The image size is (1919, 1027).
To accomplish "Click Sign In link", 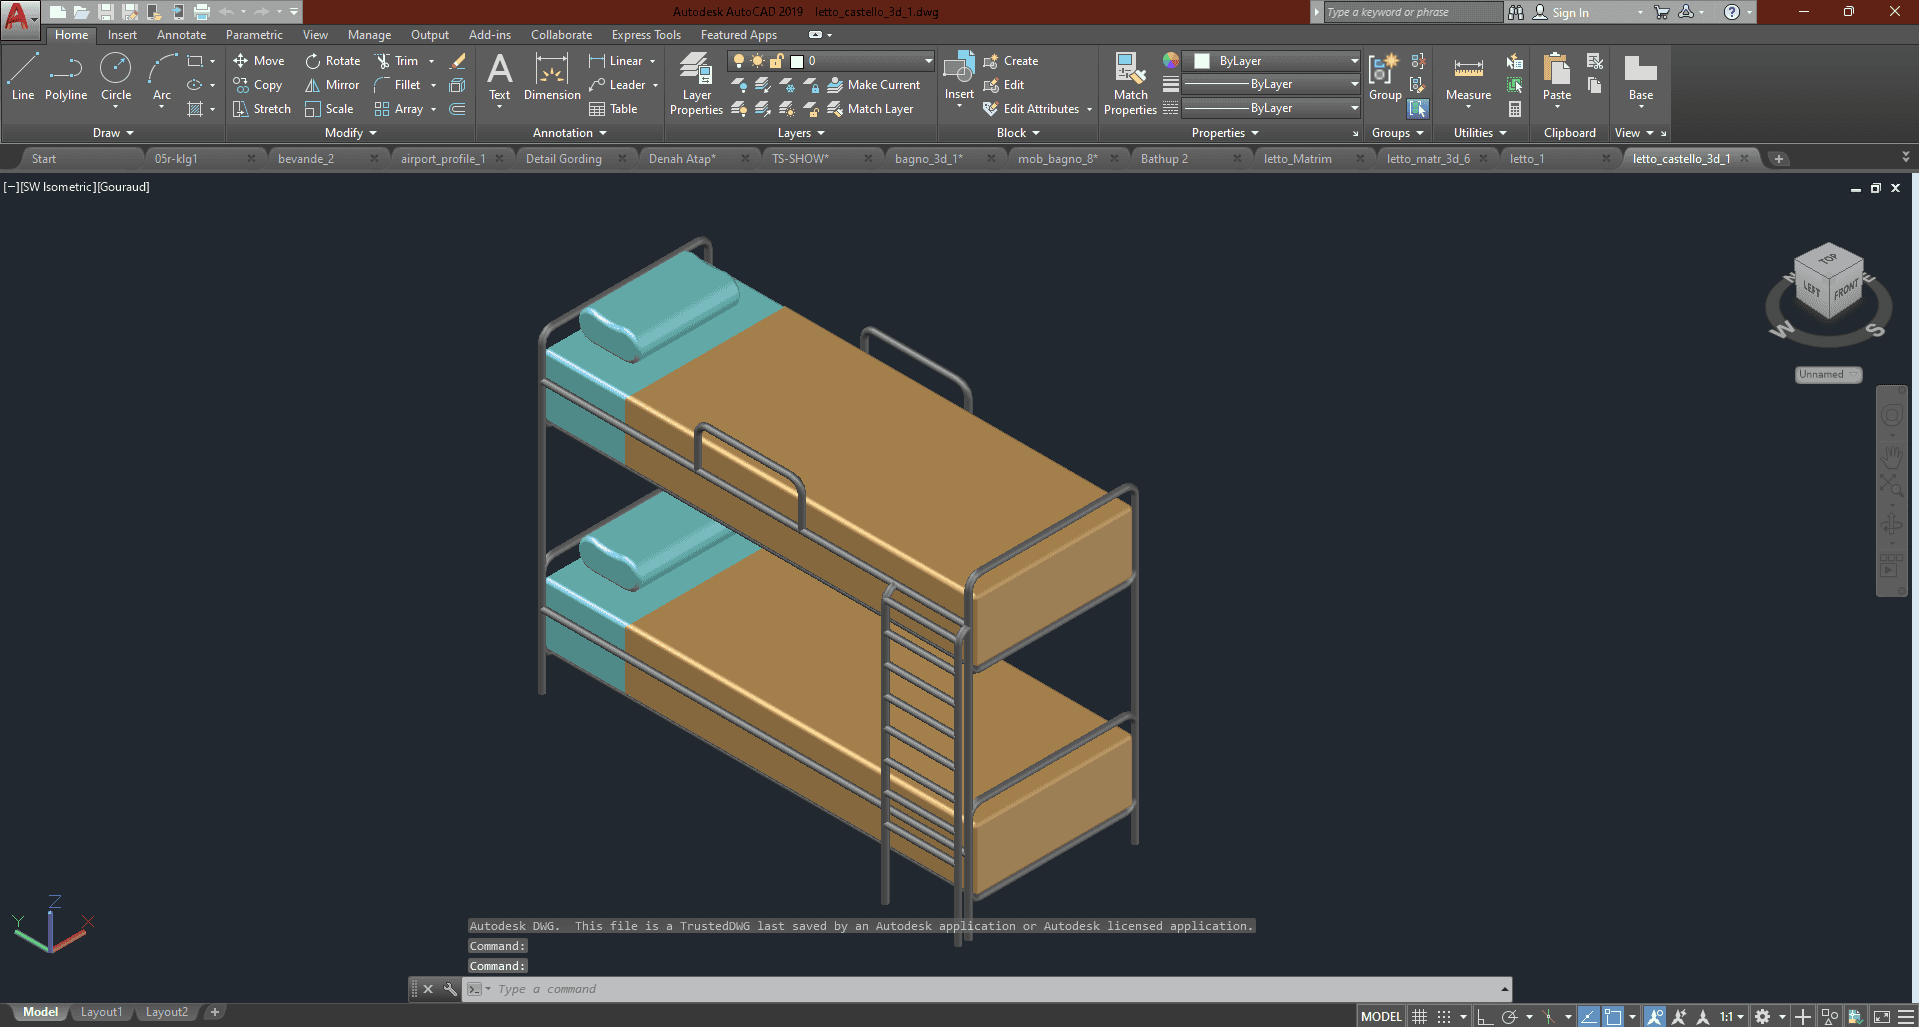I will click(1570, 13).
